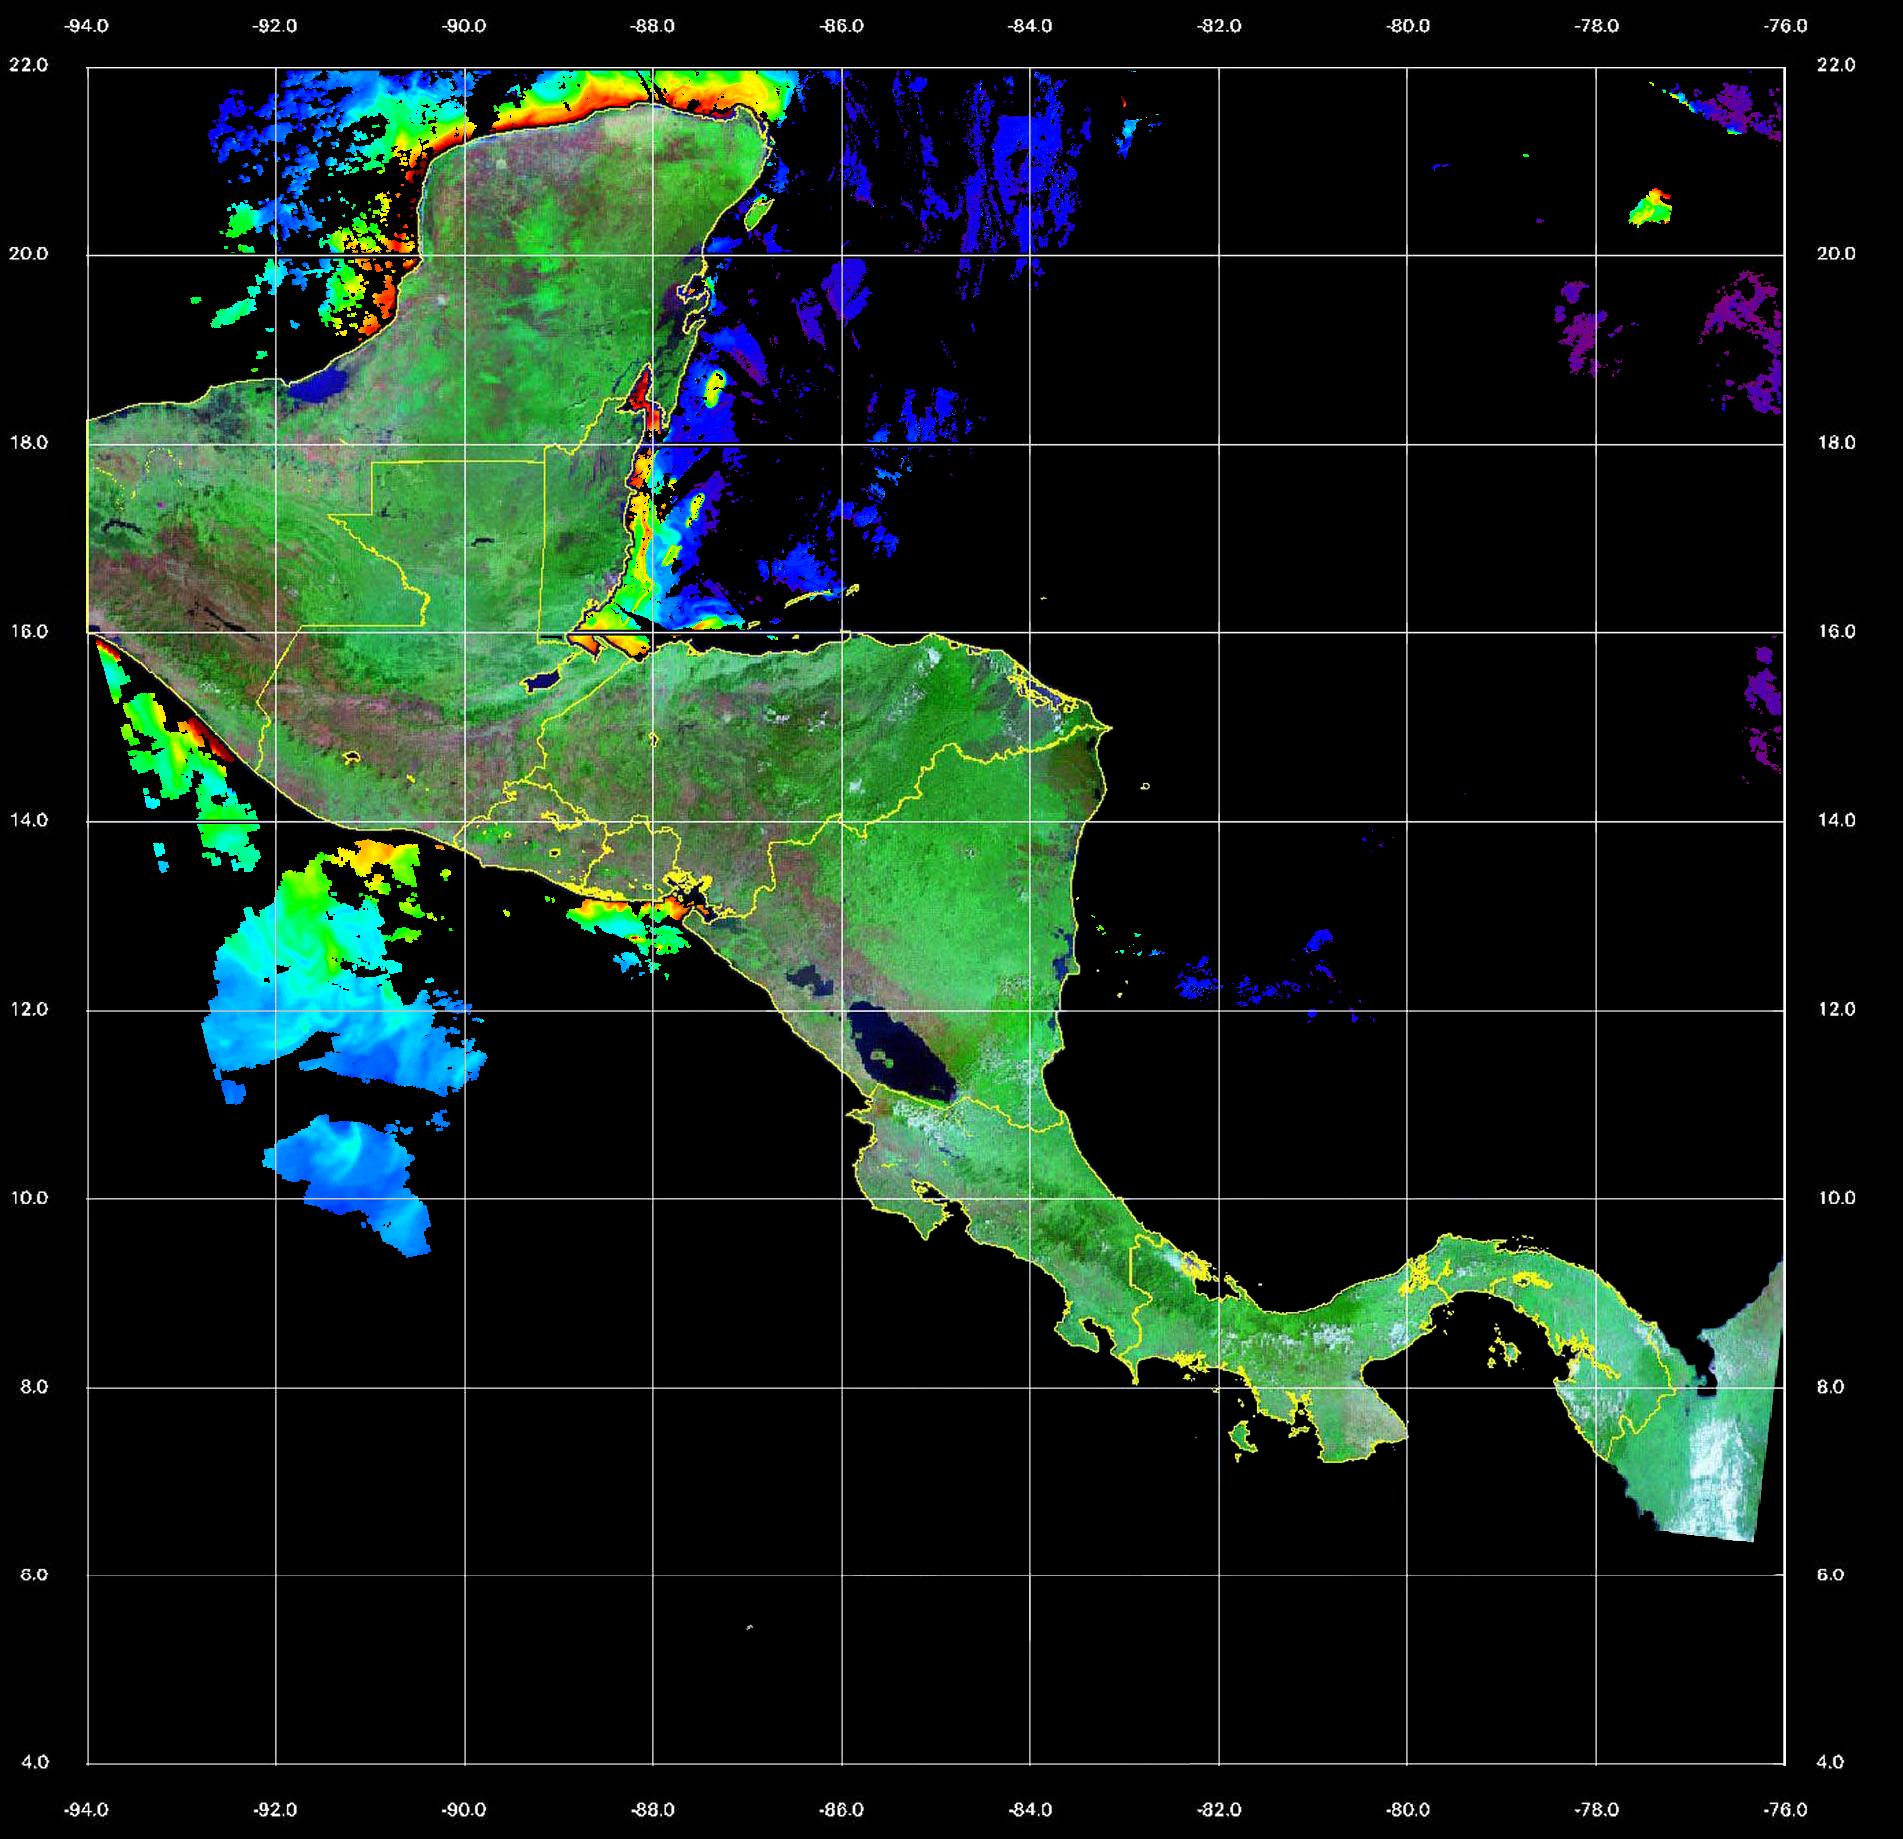Click grid intersection of -80.0 and 16.0
This screenshot has width=1903, height=1839.
(x=1407, y=633)
